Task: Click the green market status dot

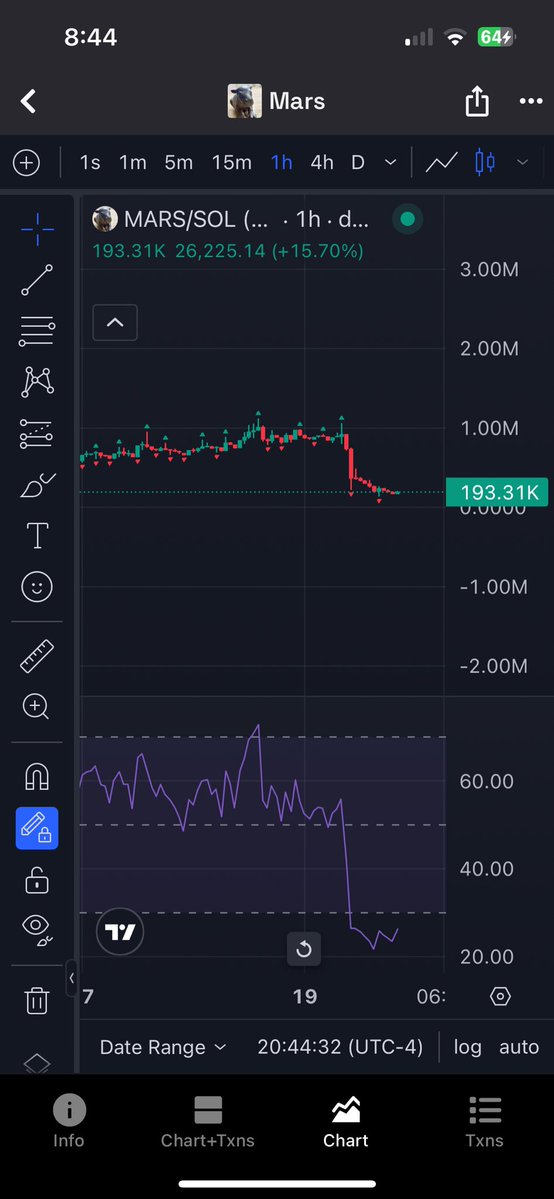Action: tap(408, 219)
